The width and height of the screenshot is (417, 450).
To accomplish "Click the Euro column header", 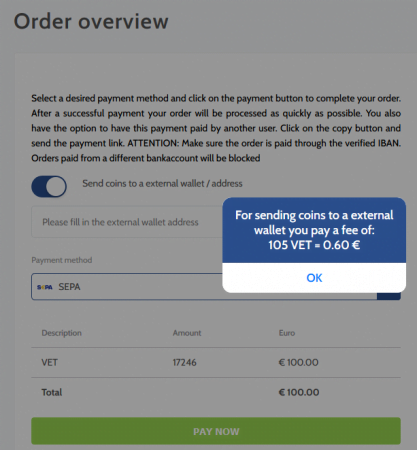I will tap(287, 333).
